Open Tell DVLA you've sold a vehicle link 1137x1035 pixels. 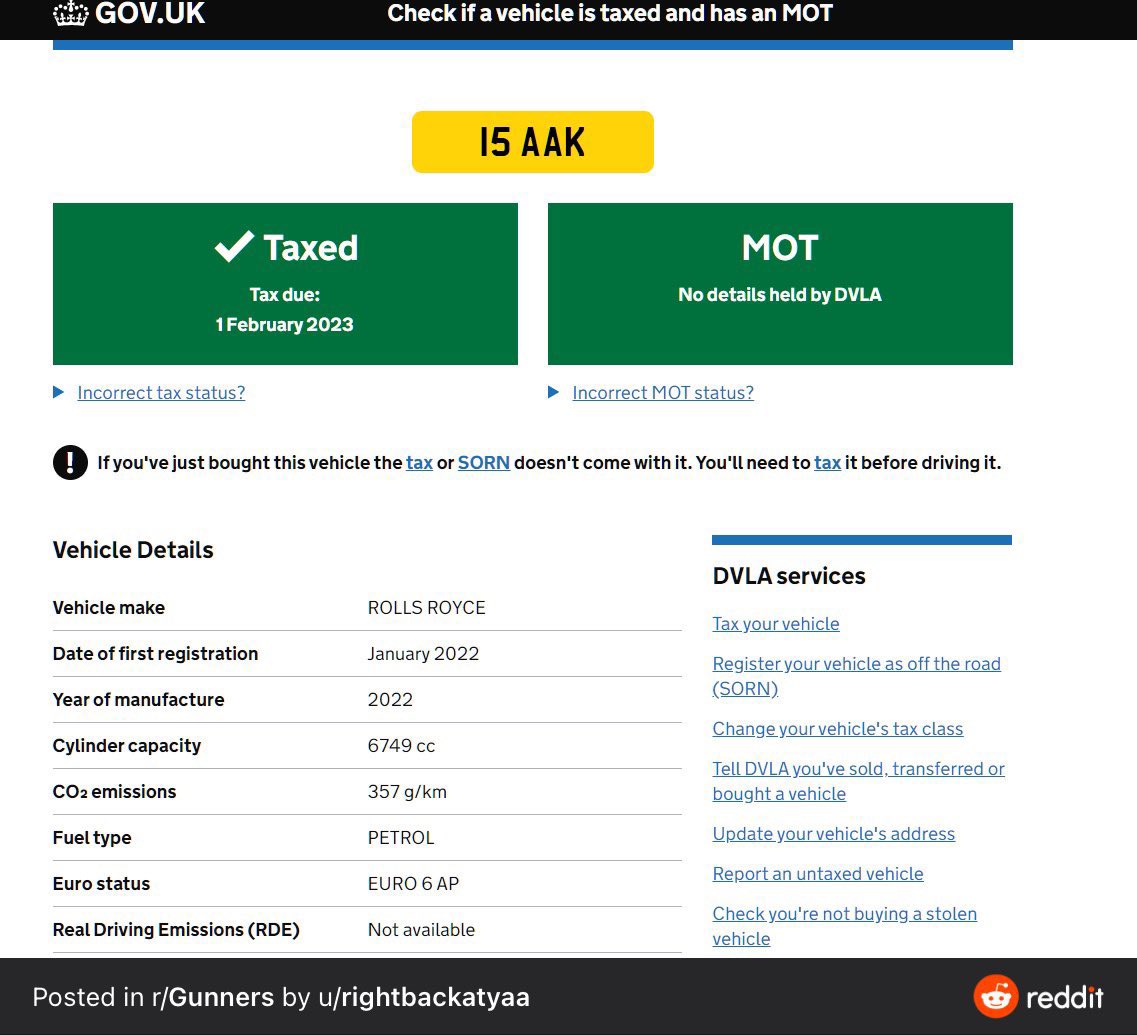859,781
